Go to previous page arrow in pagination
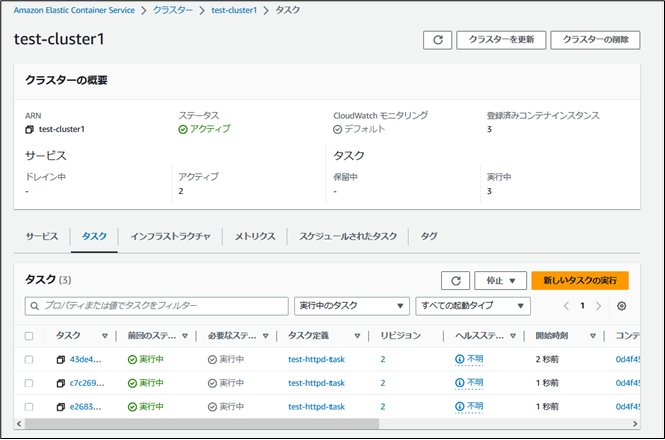The height and width of the screenshot is (440, 665). click(x=566, y=306)
